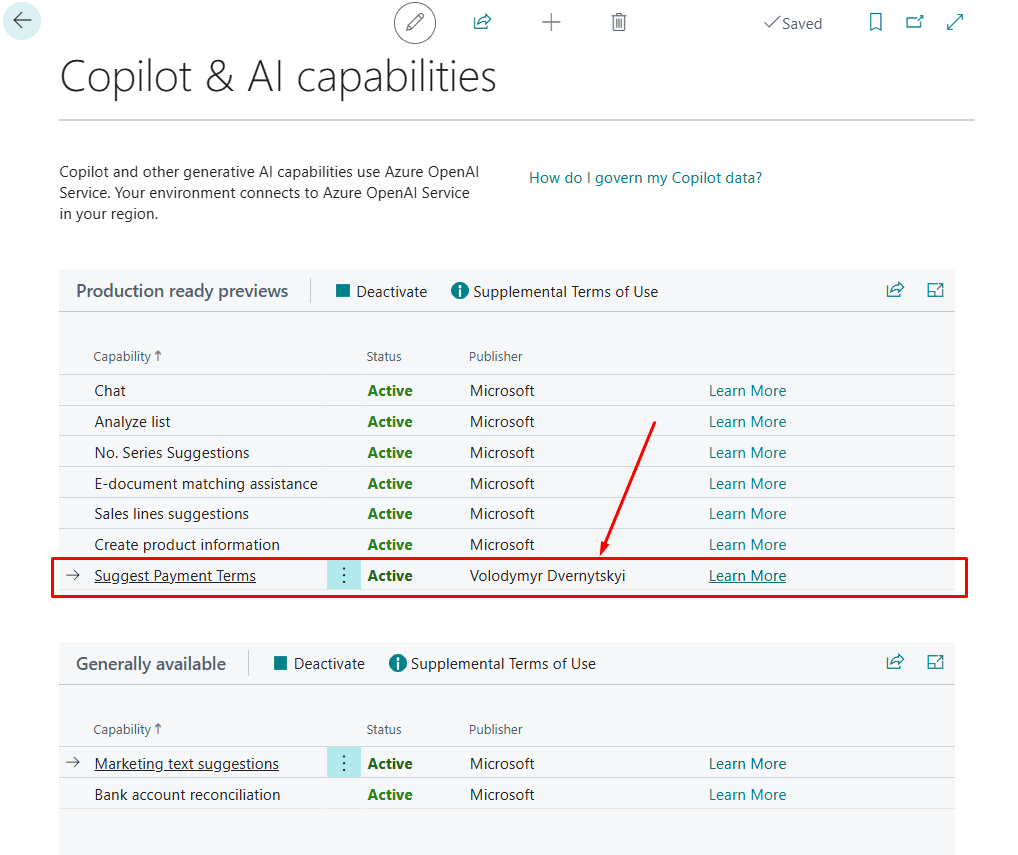Click the bookmark icon
The height and width of the screenshot is (855, 1018).
pos(875,23)
